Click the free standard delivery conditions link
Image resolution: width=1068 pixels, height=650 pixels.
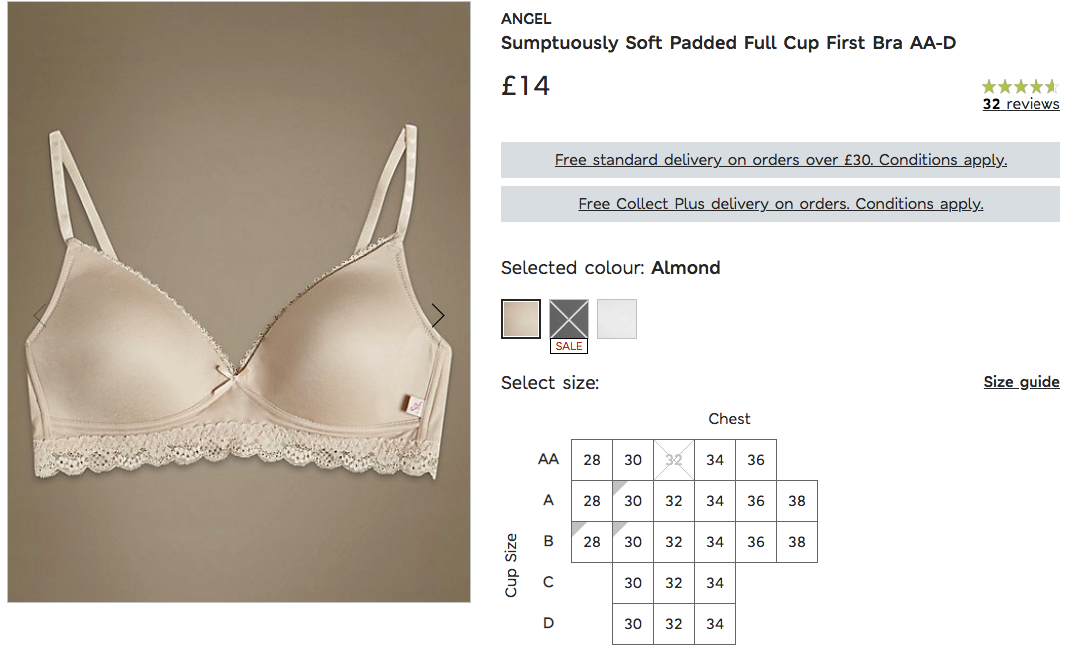[x=780, y=160]
